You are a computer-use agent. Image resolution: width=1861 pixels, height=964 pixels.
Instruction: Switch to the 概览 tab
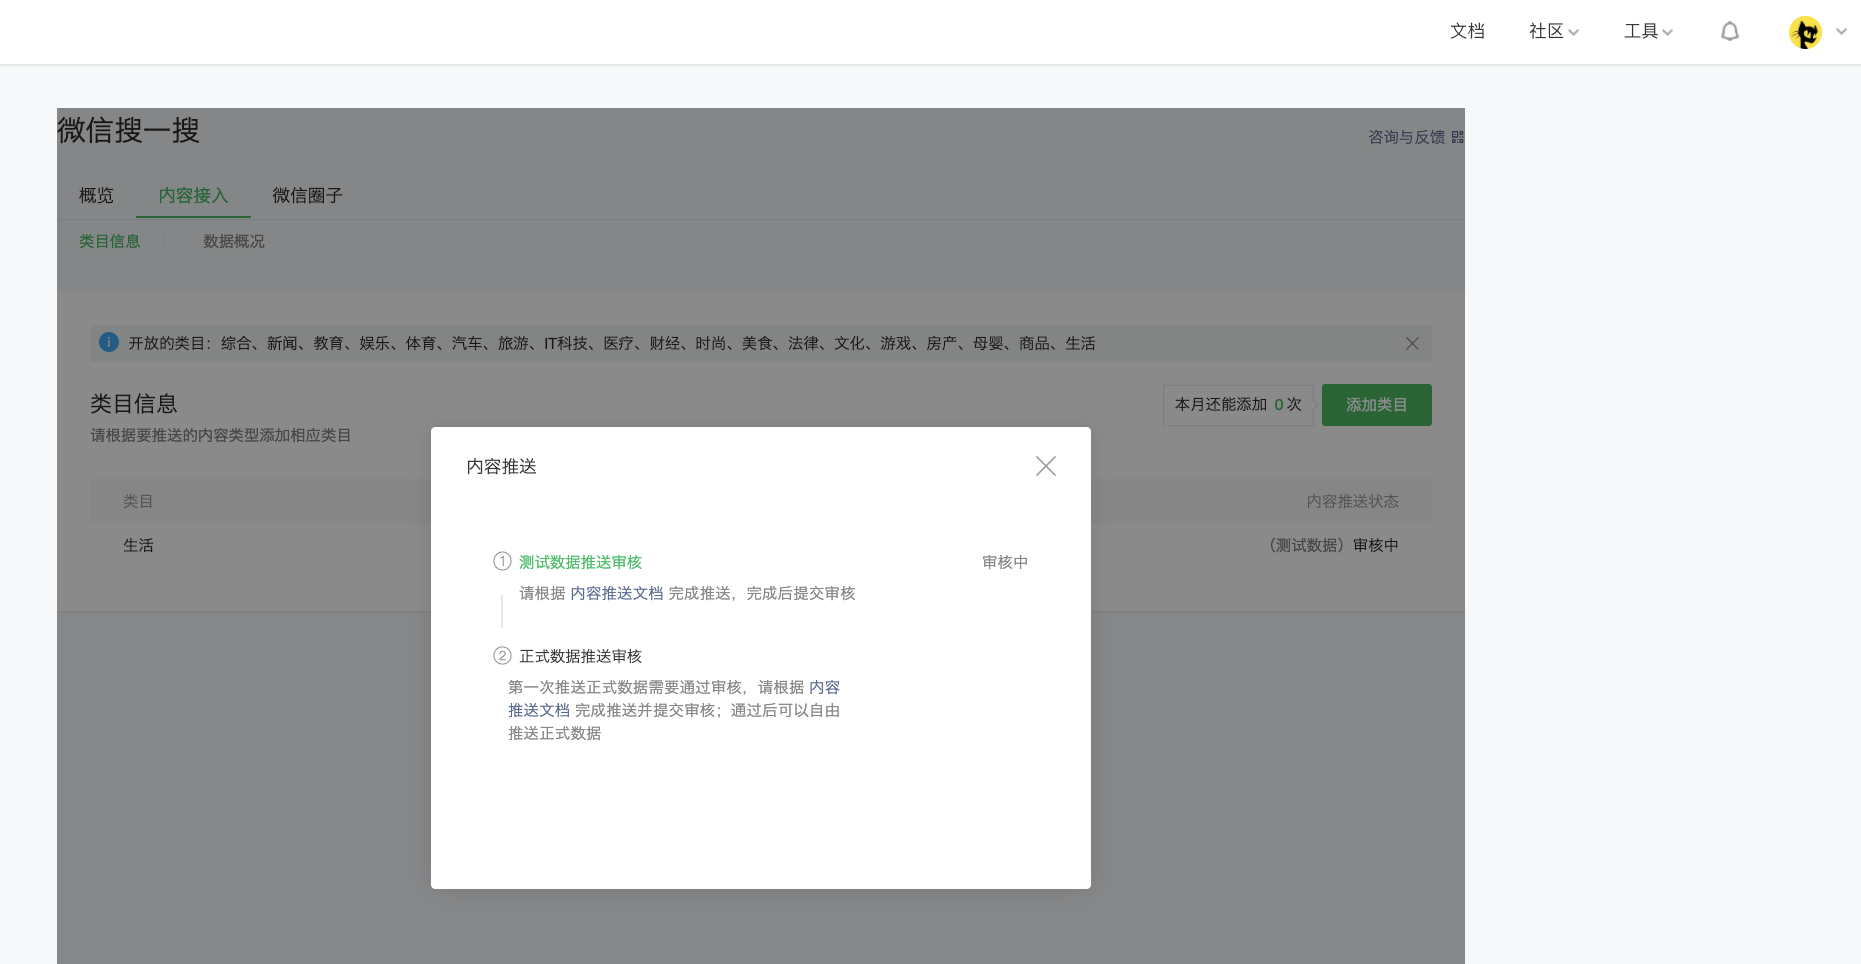point(96,195)
